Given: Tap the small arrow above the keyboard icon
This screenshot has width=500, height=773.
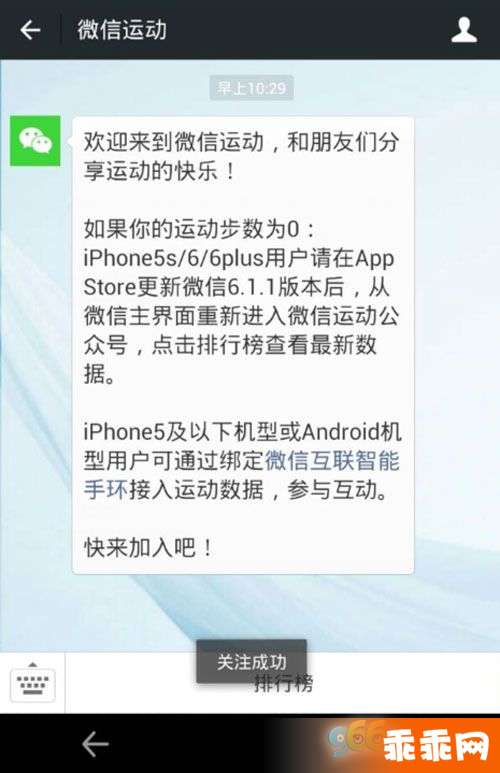Looking at the screenshot, I should point(33,664).
